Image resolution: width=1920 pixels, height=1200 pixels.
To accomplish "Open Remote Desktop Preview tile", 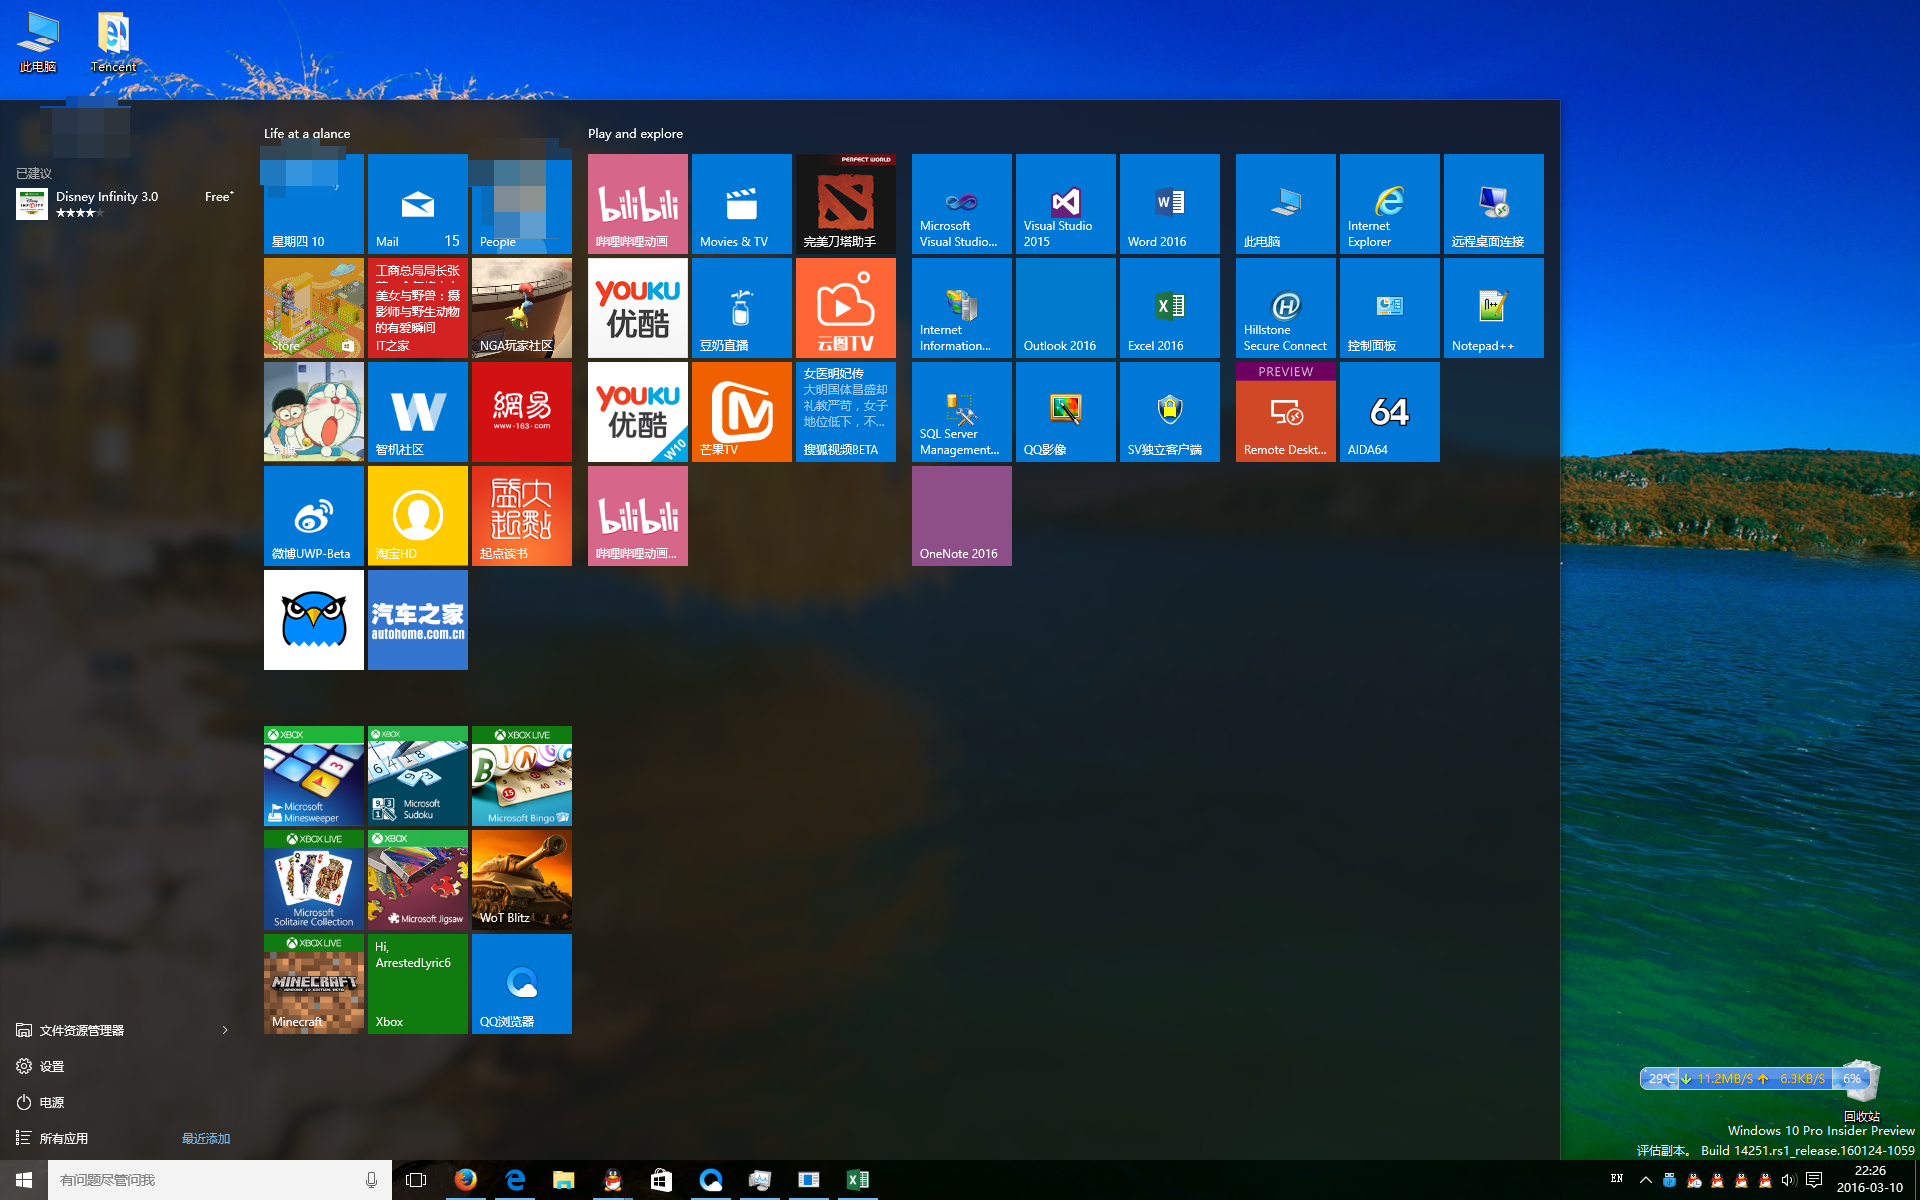I will (x=1286, y=412).
